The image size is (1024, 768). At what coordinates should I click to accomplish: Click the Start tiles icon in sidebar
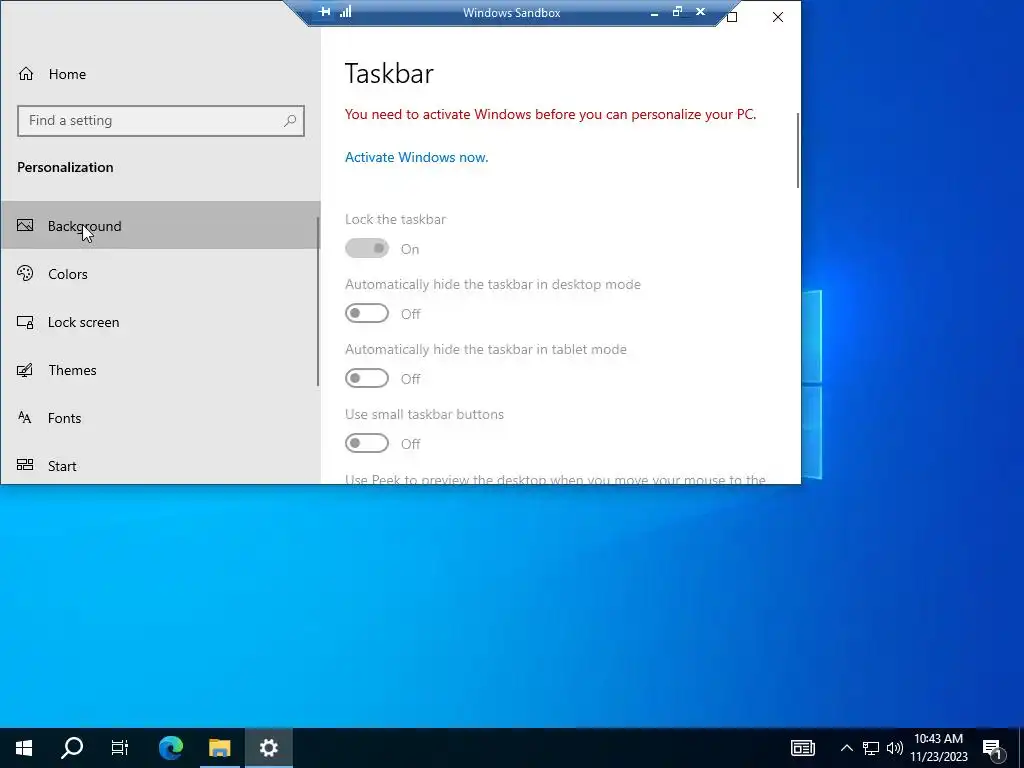25,465
